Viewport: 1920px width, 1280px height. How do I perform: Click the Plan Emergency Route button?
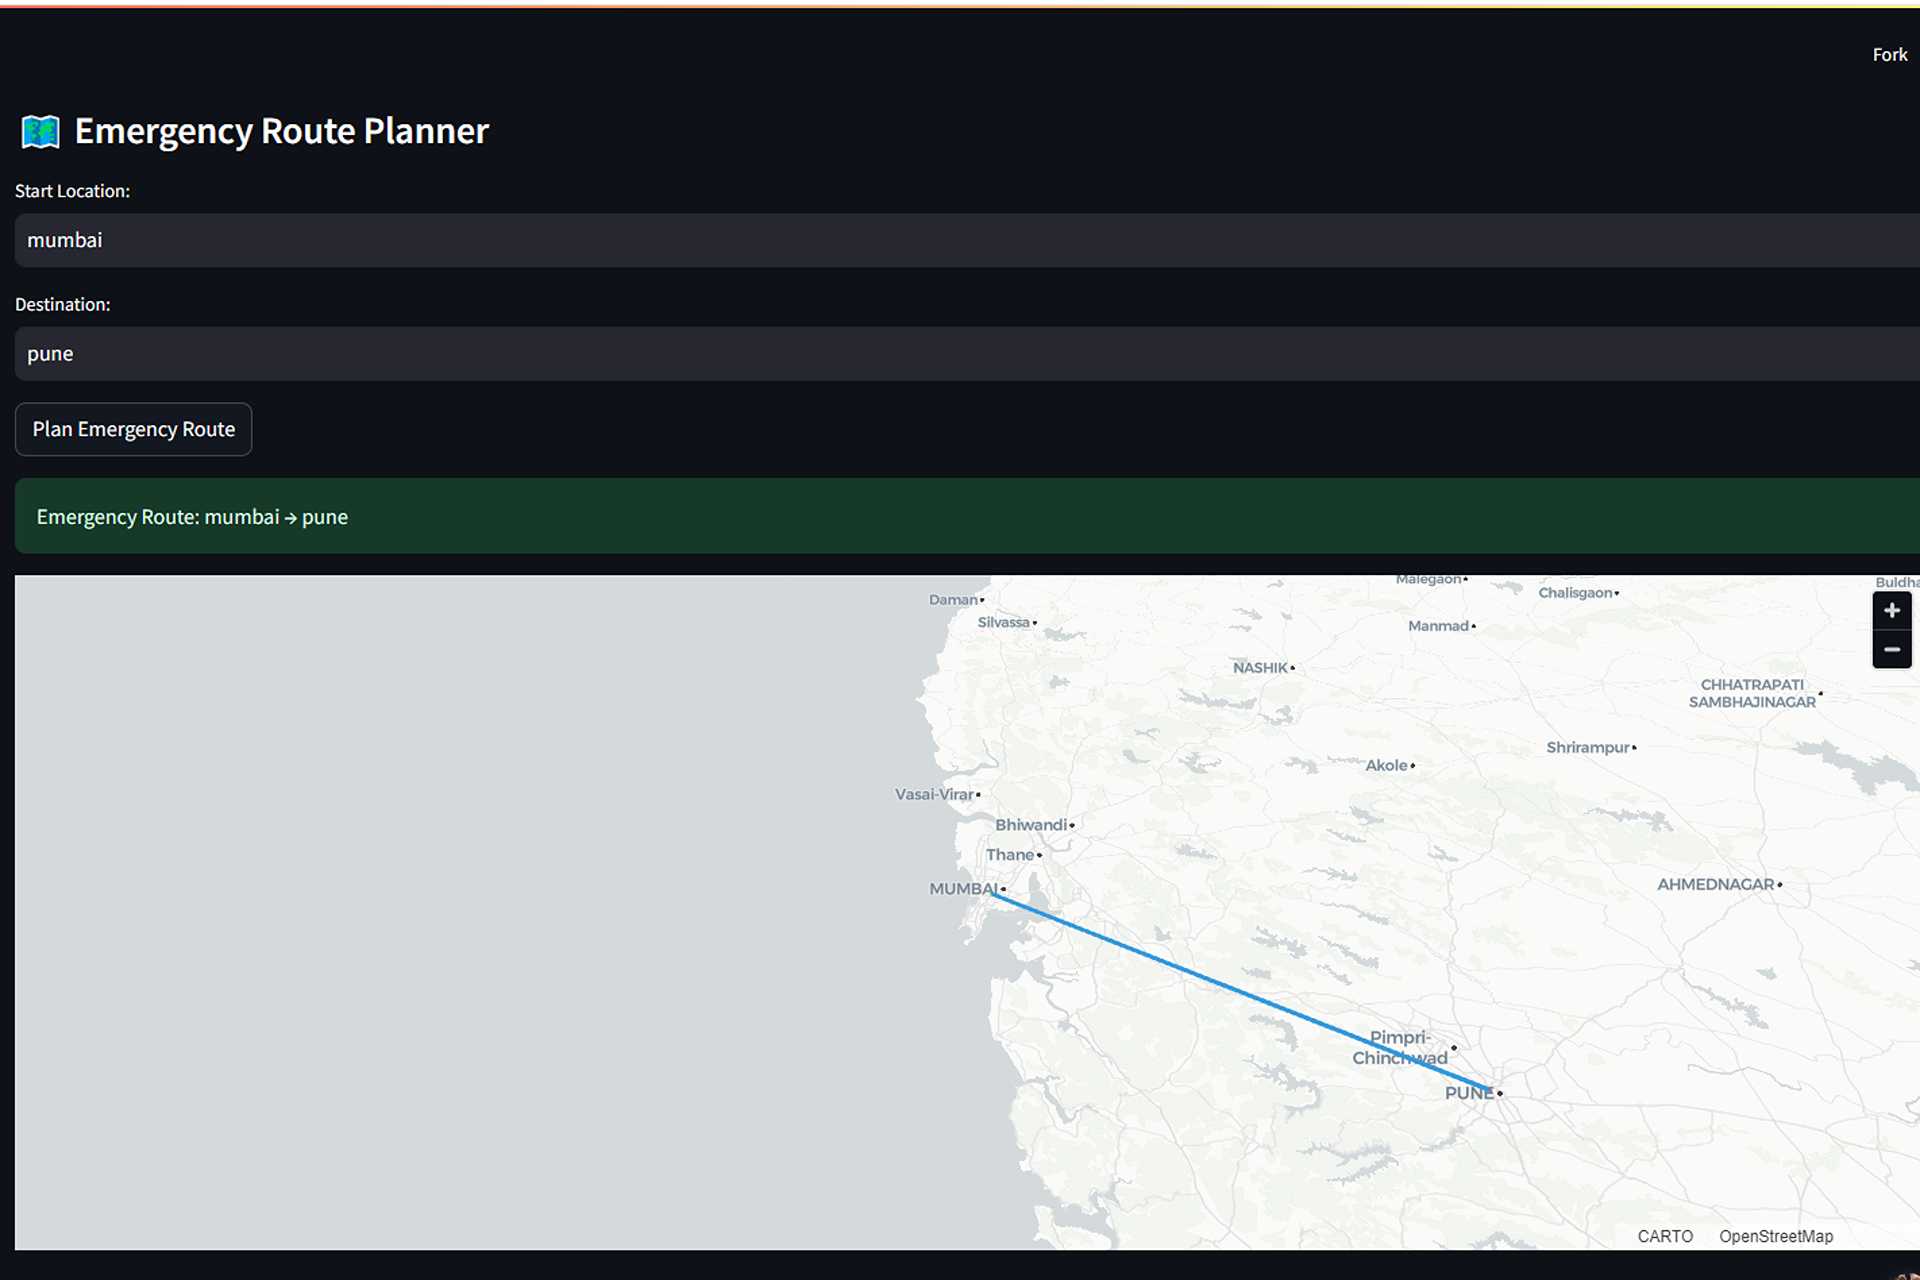pyautogui.click(x=133, y=429)
